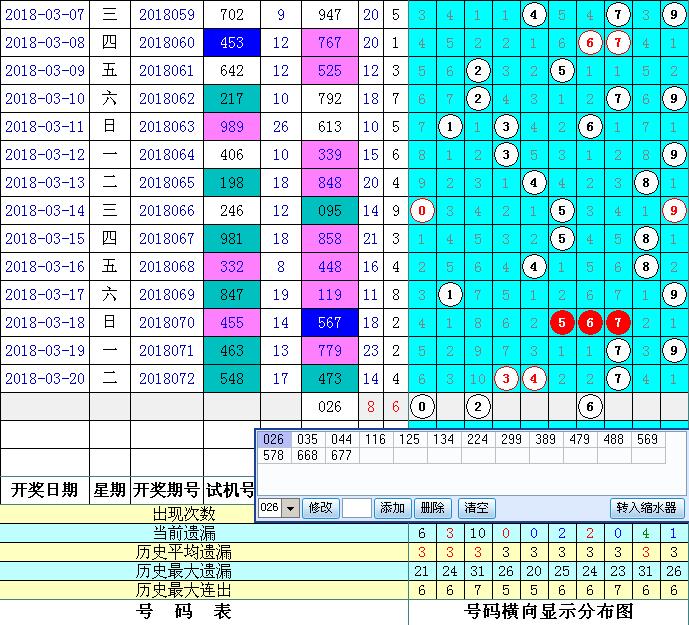Click red circled 0 in row 2018066
The width and height of the screenshot is (689, 625).
(x=423, y=211)
